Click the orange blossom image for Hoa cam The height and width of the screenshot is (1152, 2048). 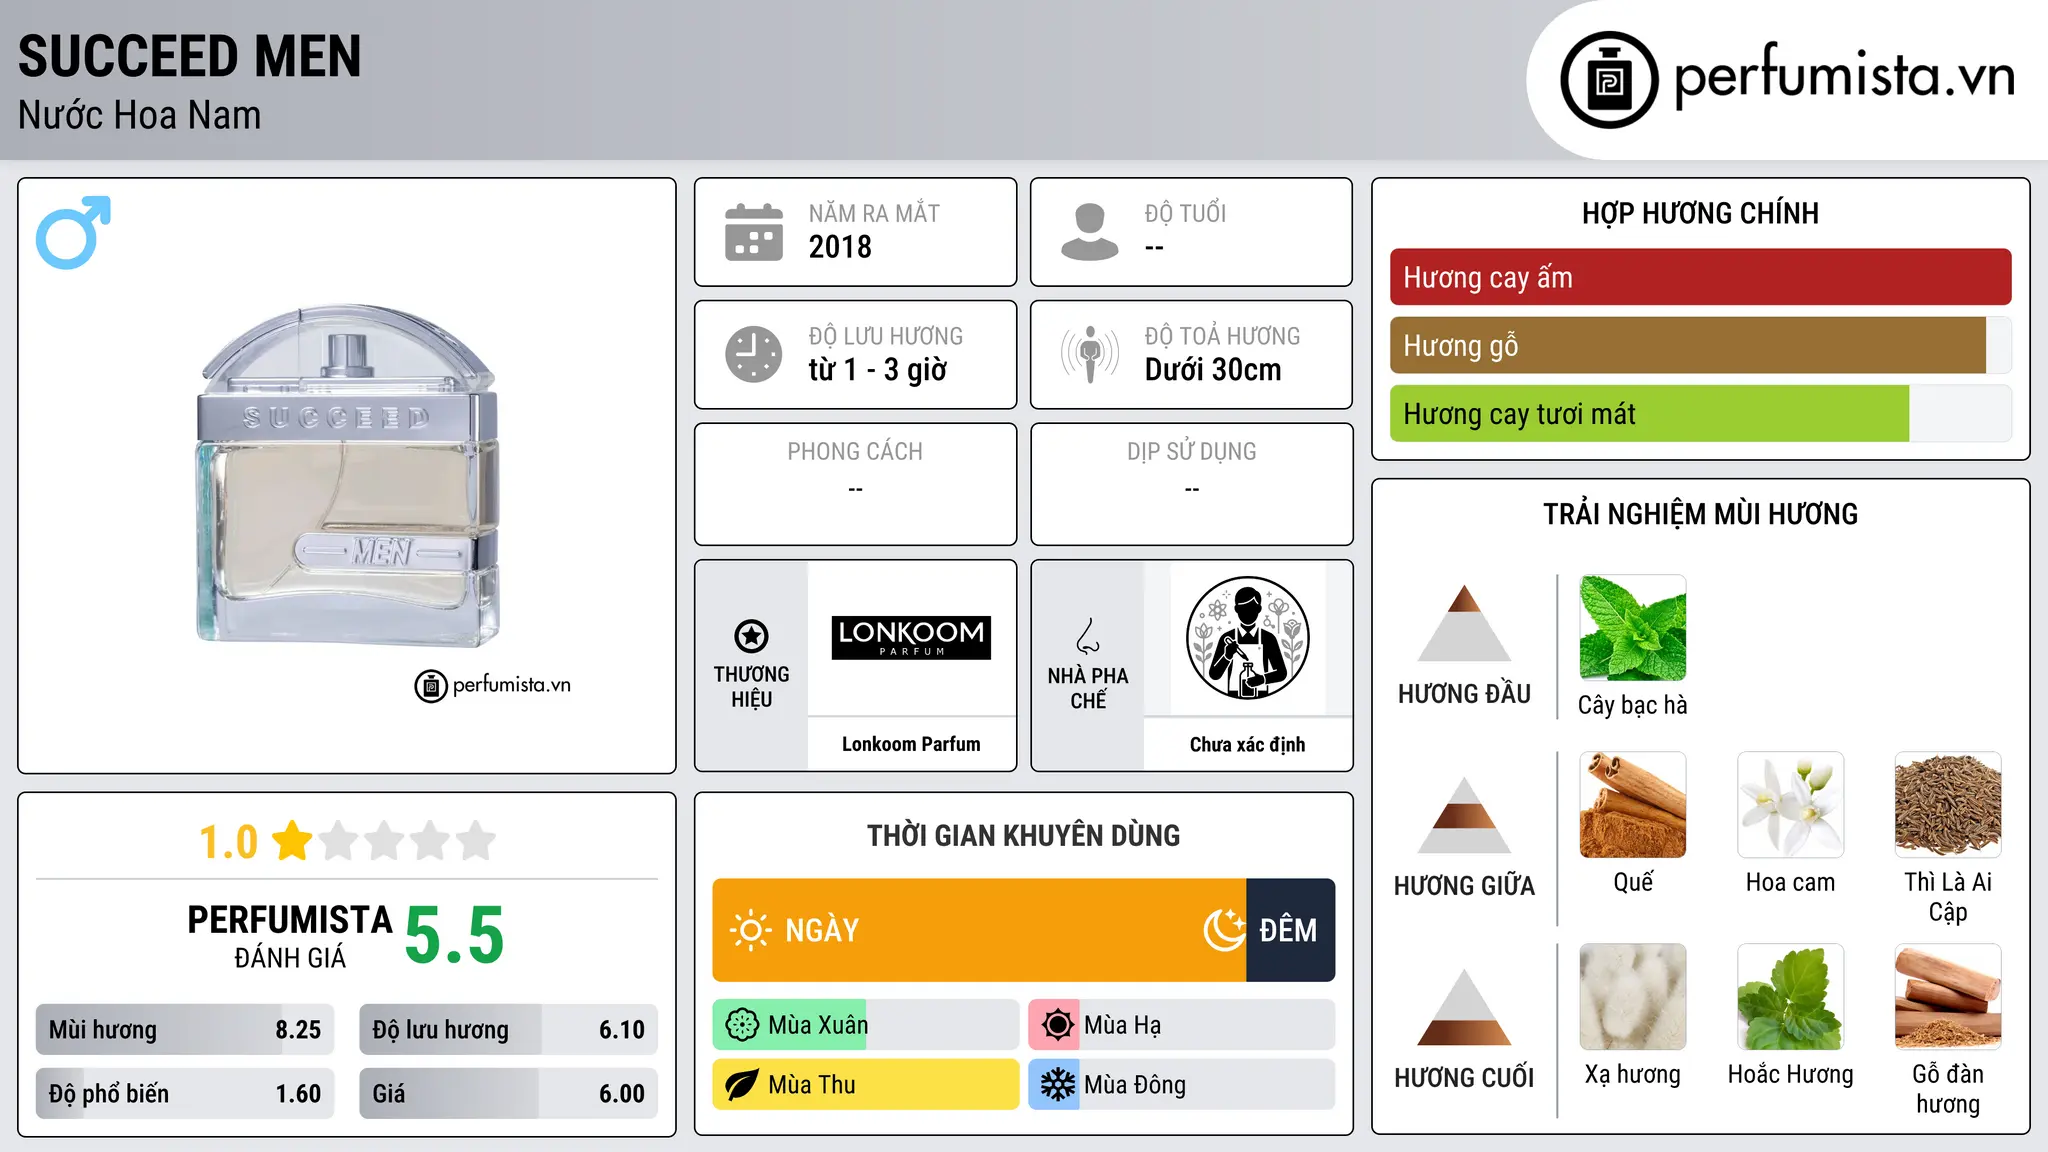point(1790,805)
